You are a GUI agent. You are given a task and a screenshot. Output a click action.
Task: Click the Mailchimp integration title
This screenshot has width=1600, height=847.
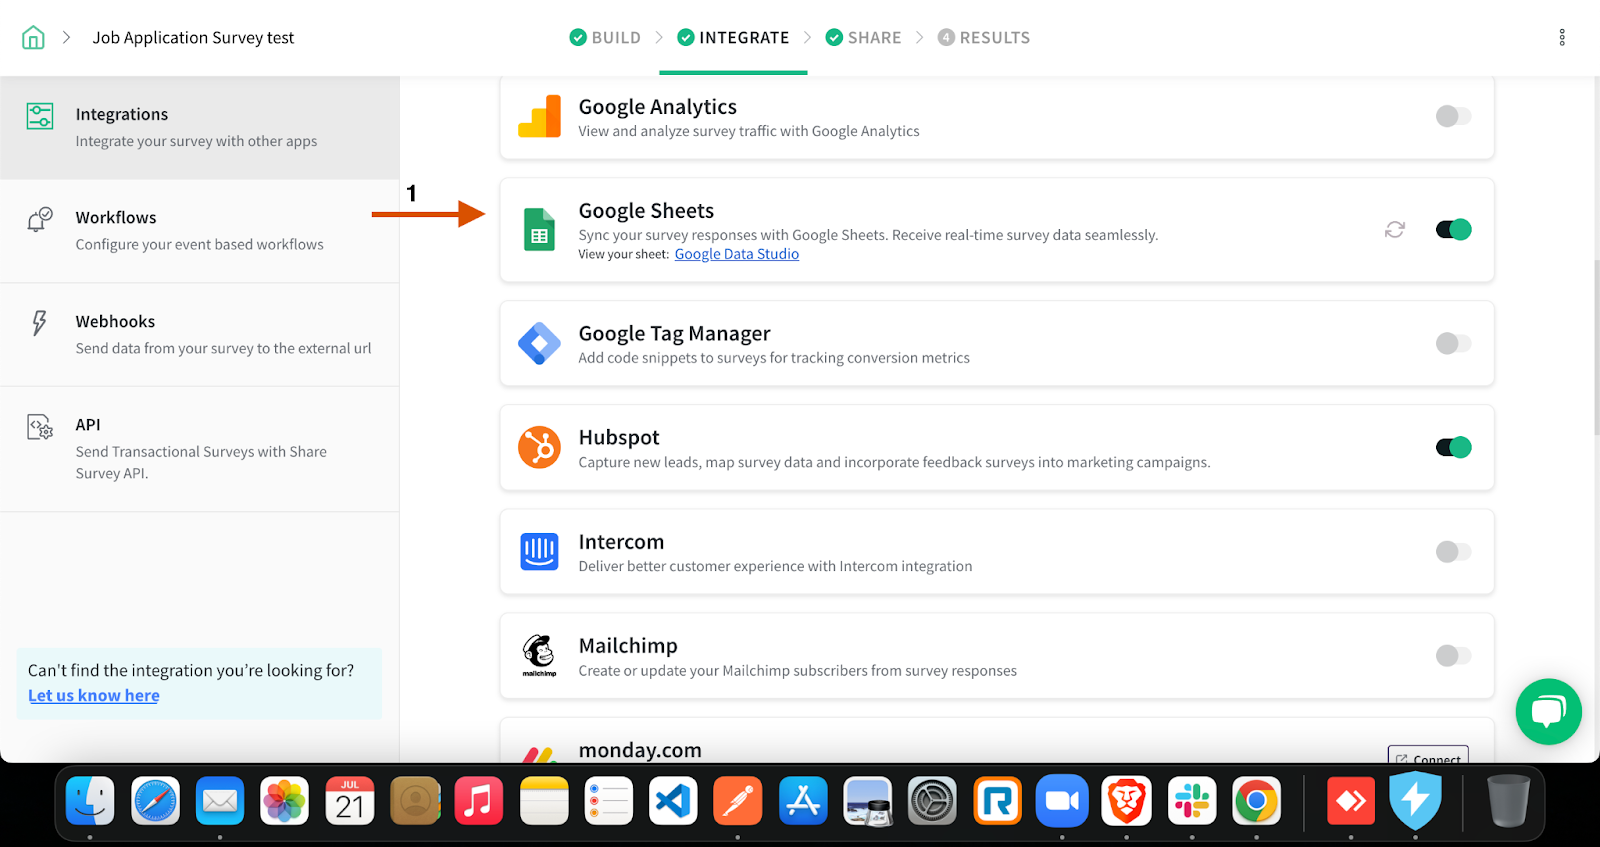tap(628, 646)
